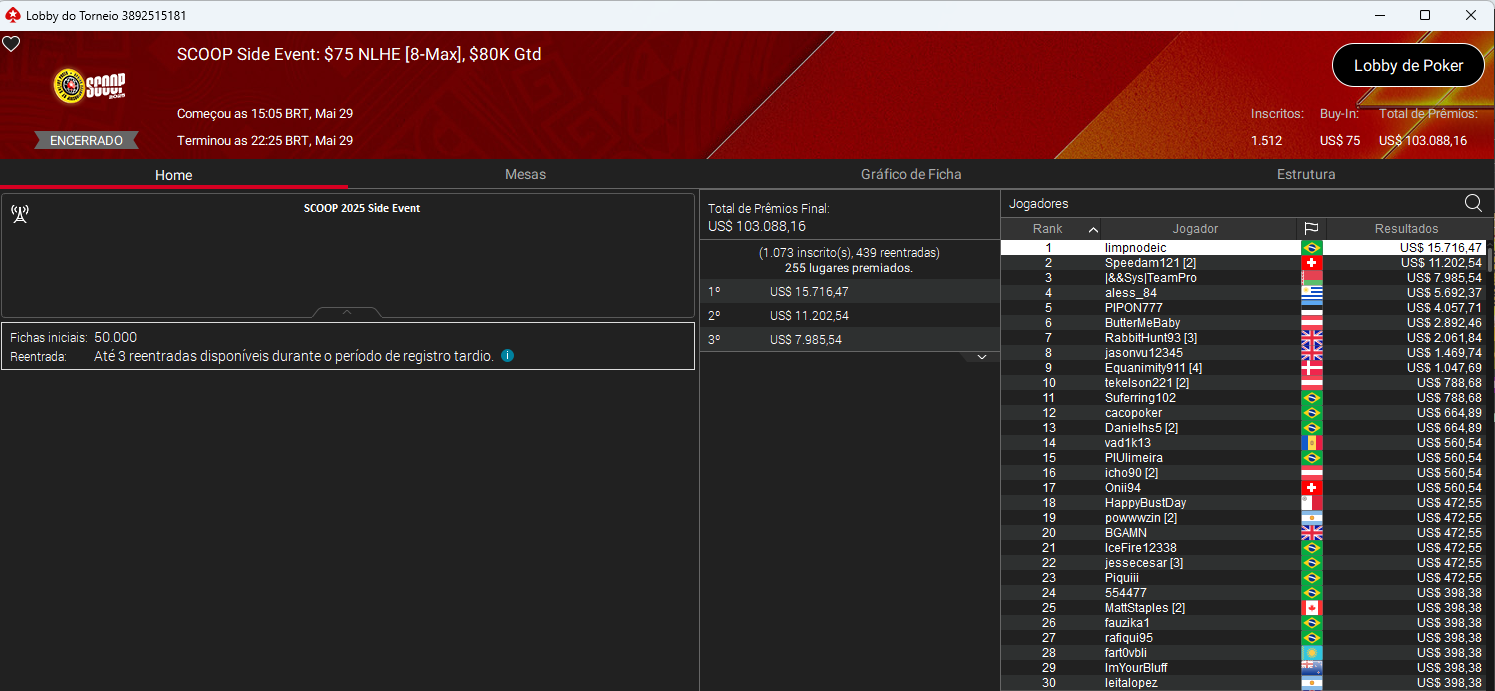Select player leitalopez row
Image resolution: width=1495 pixels, height=691 pixels.
1243,682
